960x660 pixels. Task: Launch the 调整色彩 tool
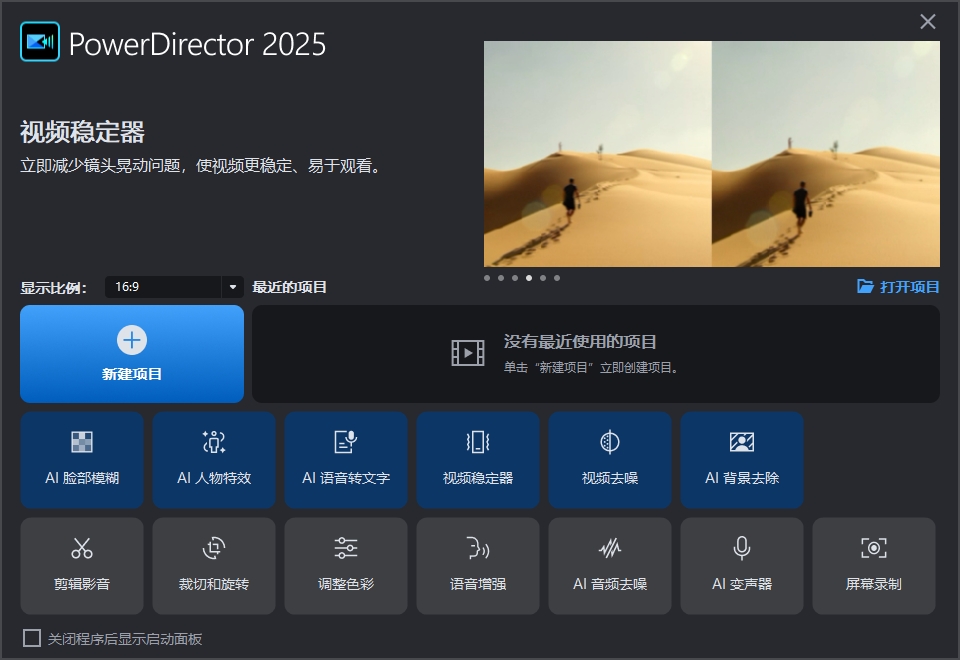[x=346, y=566]
